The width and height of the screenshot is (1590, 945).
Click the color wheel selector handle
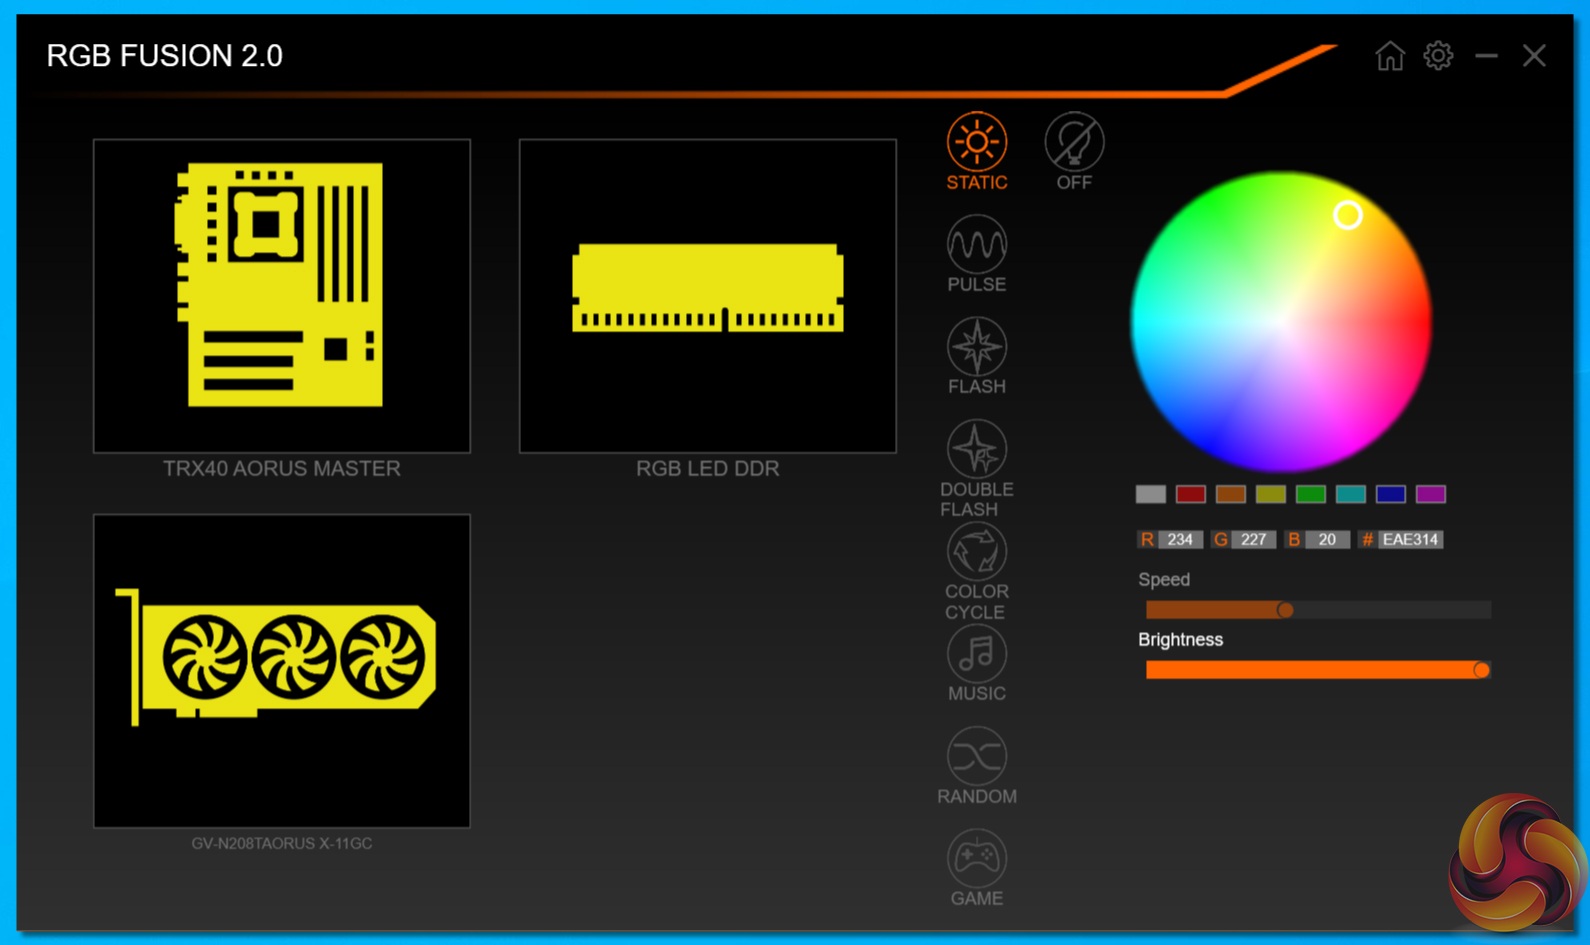(x=1348, y=215)
